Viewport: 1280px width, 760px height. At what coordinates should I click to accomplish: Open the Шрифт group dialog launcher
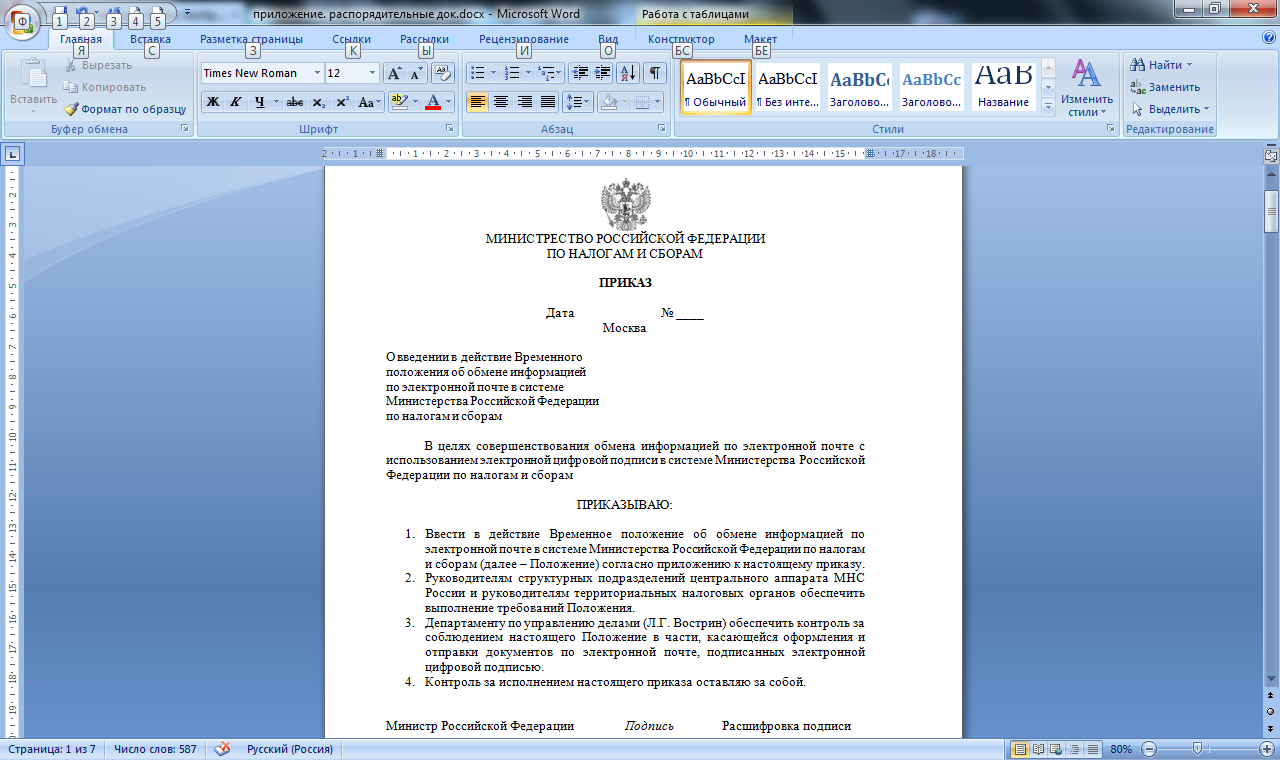(x=449, y=129)
